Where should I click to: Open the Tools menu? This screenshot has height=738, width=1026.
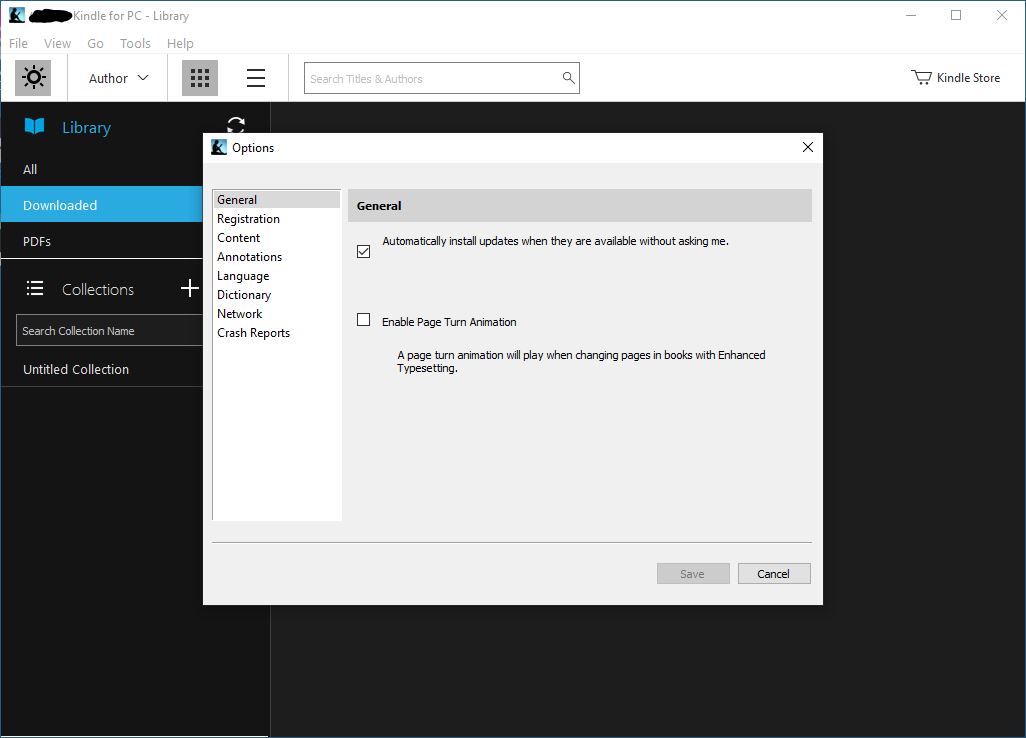[135, 43]
